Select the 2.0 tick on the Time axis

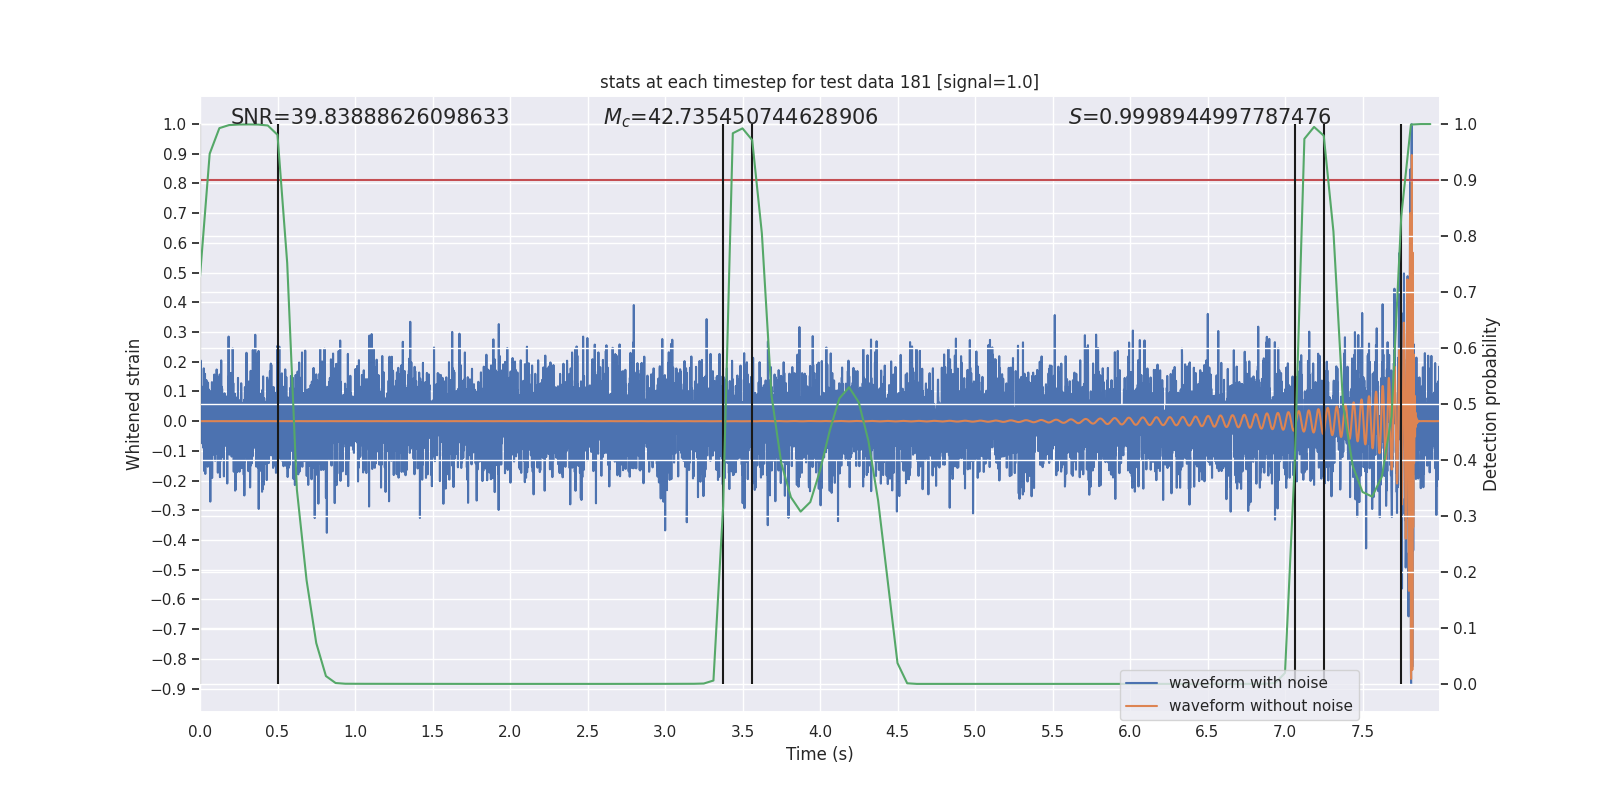[510, 731]
